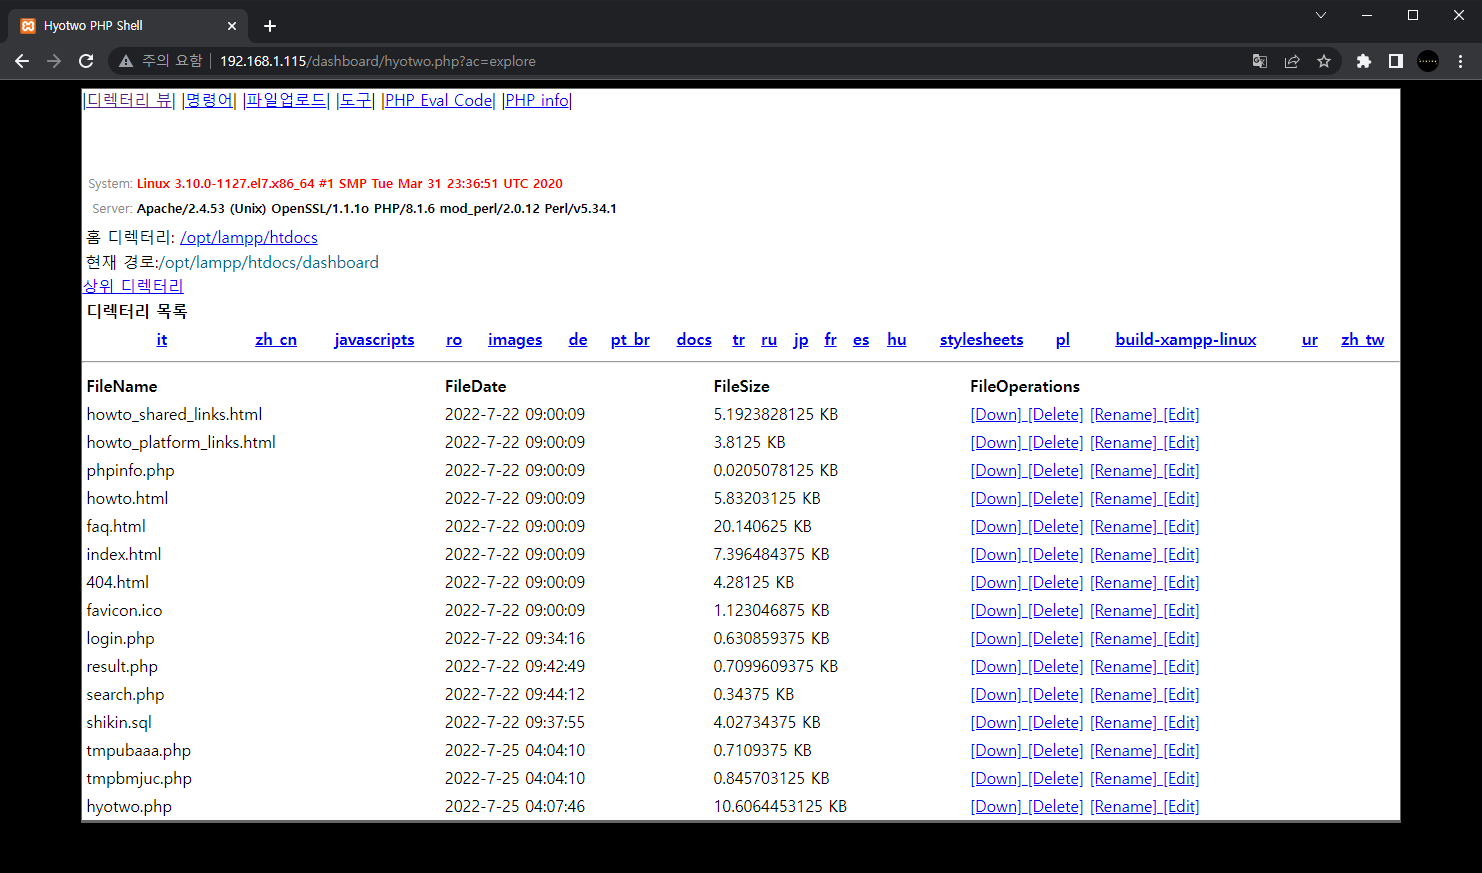The height and width of the screenshot is (873, 1482).
Task: Rename the result.php file
Action: click(1123, 666)
